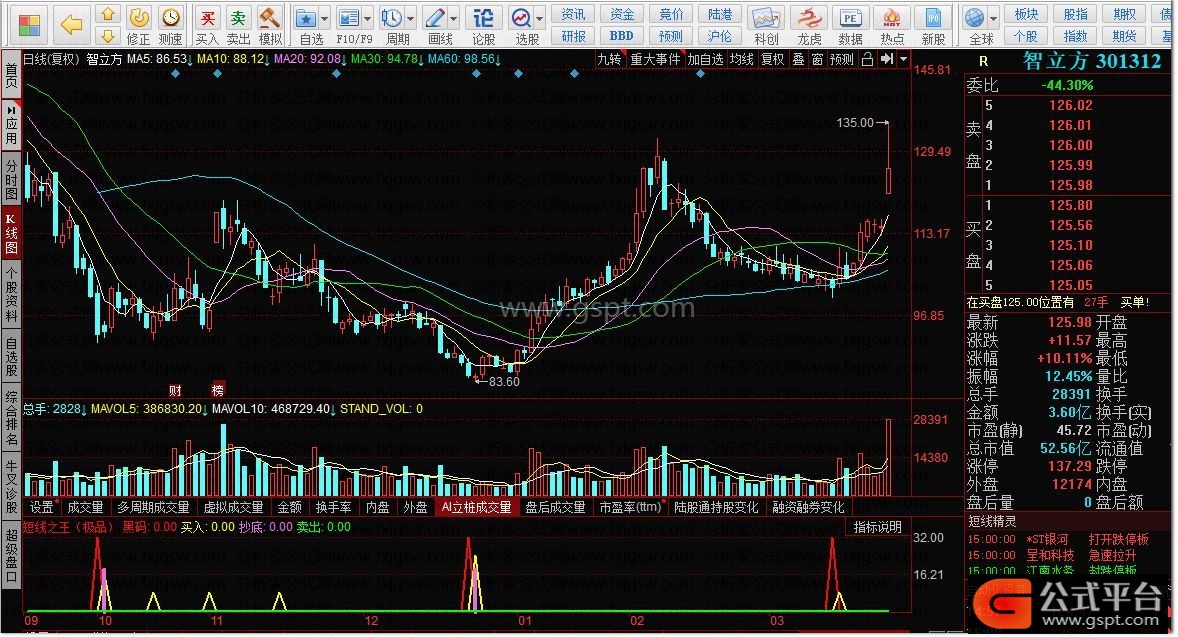
Task: Open the 热点 hot flame icon
Action: tap(892, 17)
